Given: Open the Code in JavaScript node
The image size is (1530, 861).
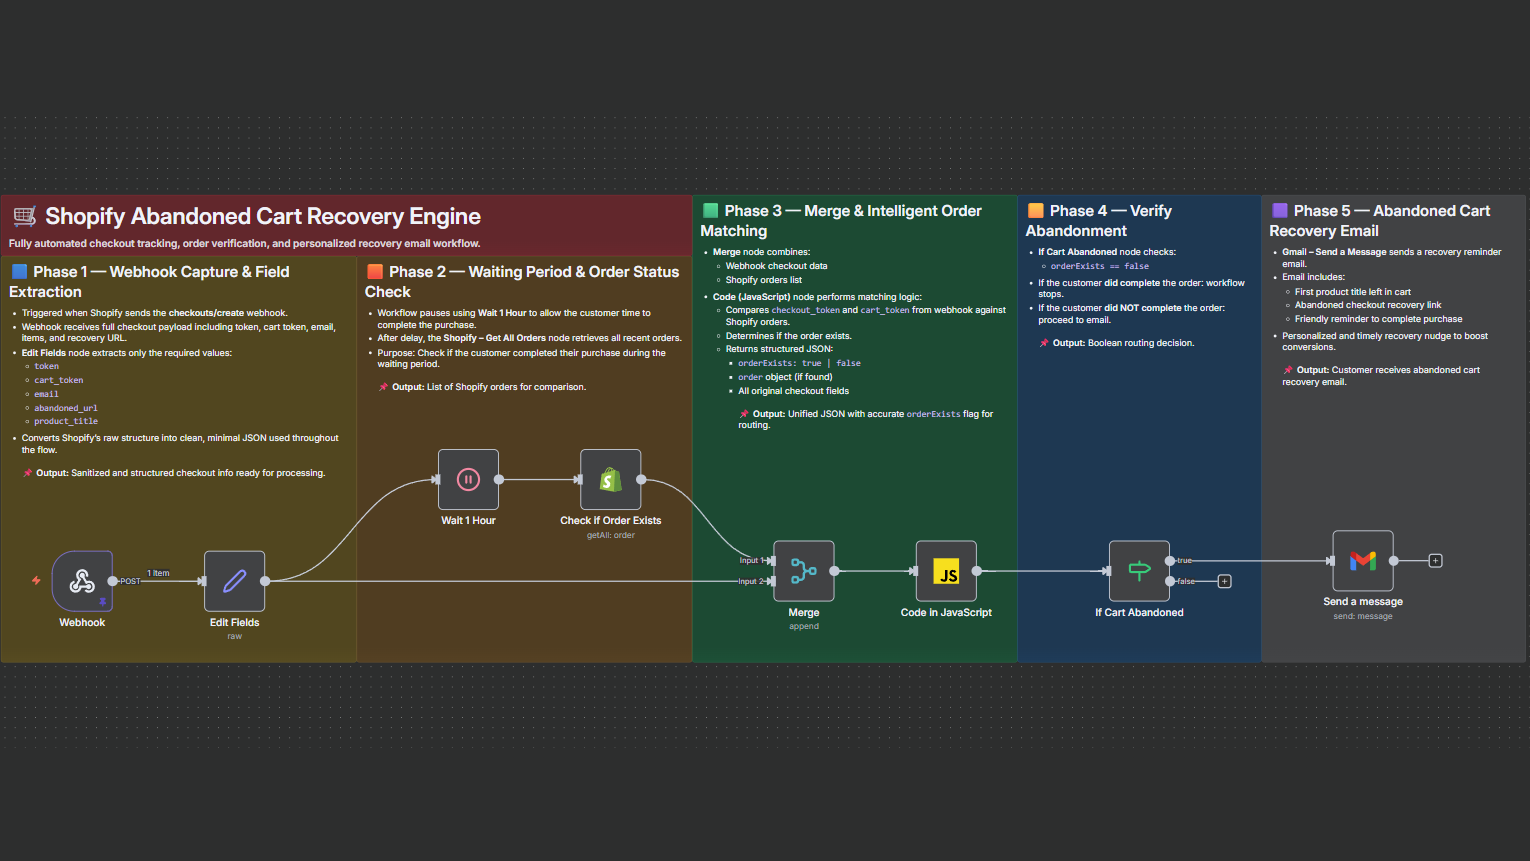Looking at the screenshot, I should coord(946,571).
